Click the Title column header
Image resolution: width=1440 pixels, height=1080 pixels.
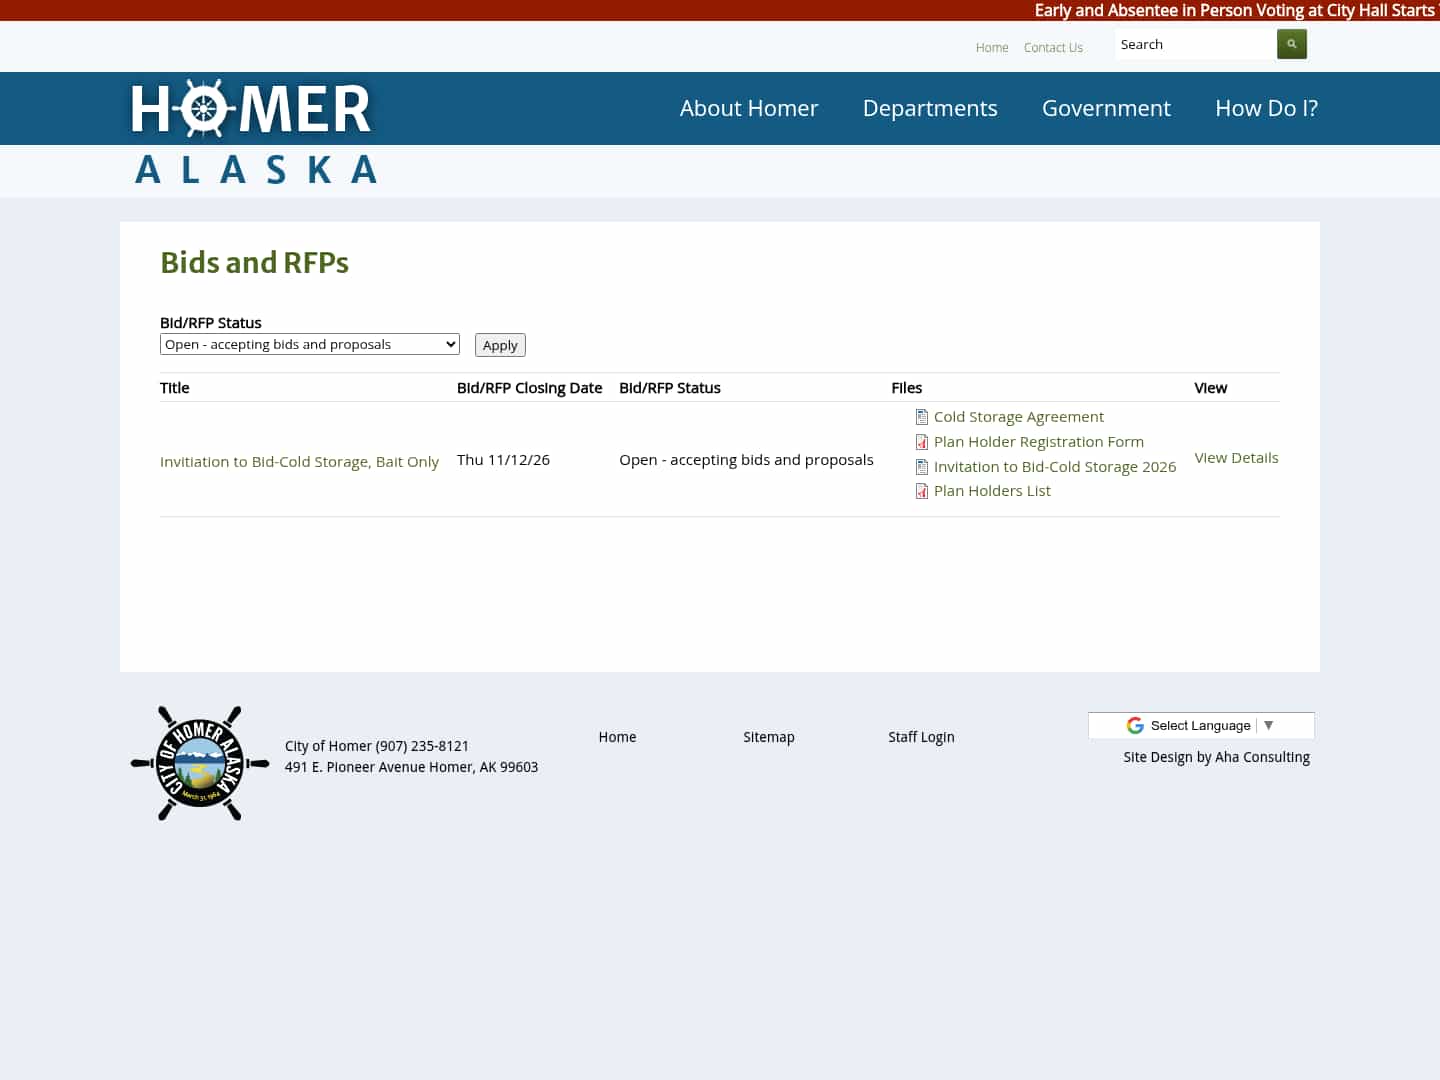(175, 388)
